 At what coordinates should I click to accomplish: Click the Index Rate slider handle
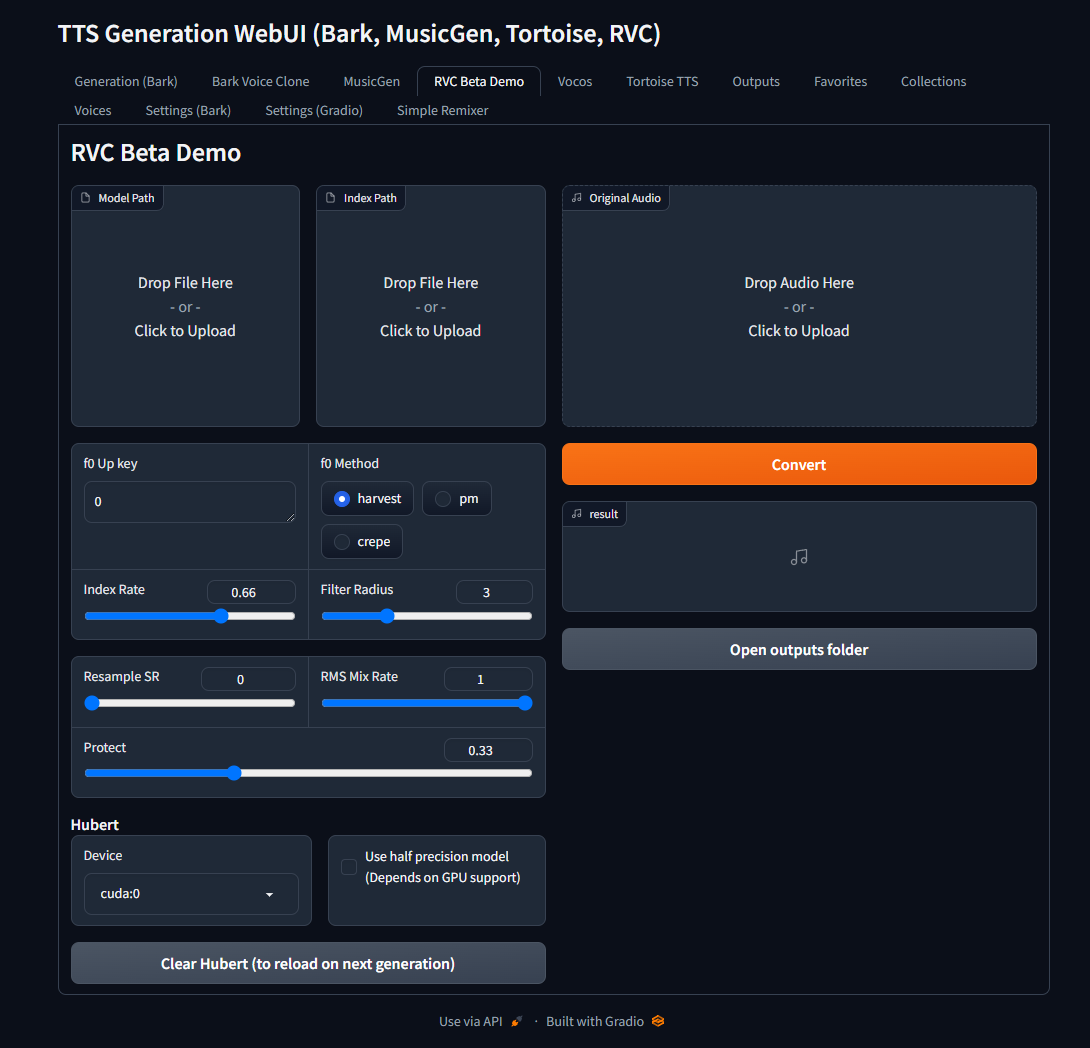[221, 616]
